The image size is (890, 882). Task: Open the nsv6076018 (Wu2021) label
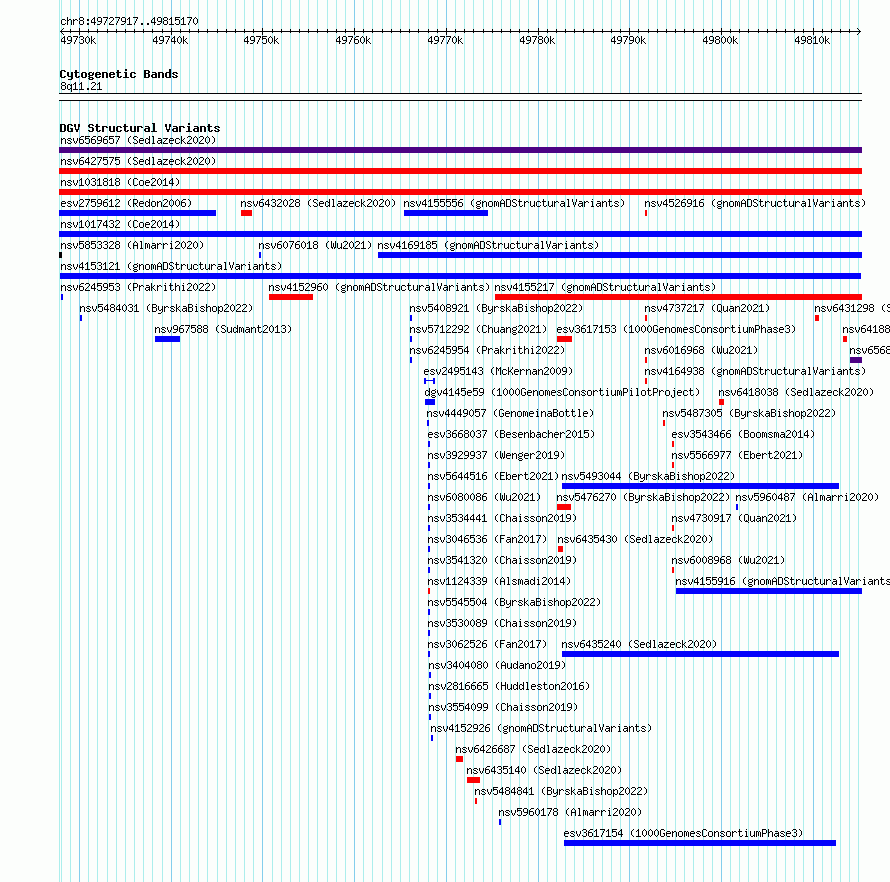coord(315,245)
